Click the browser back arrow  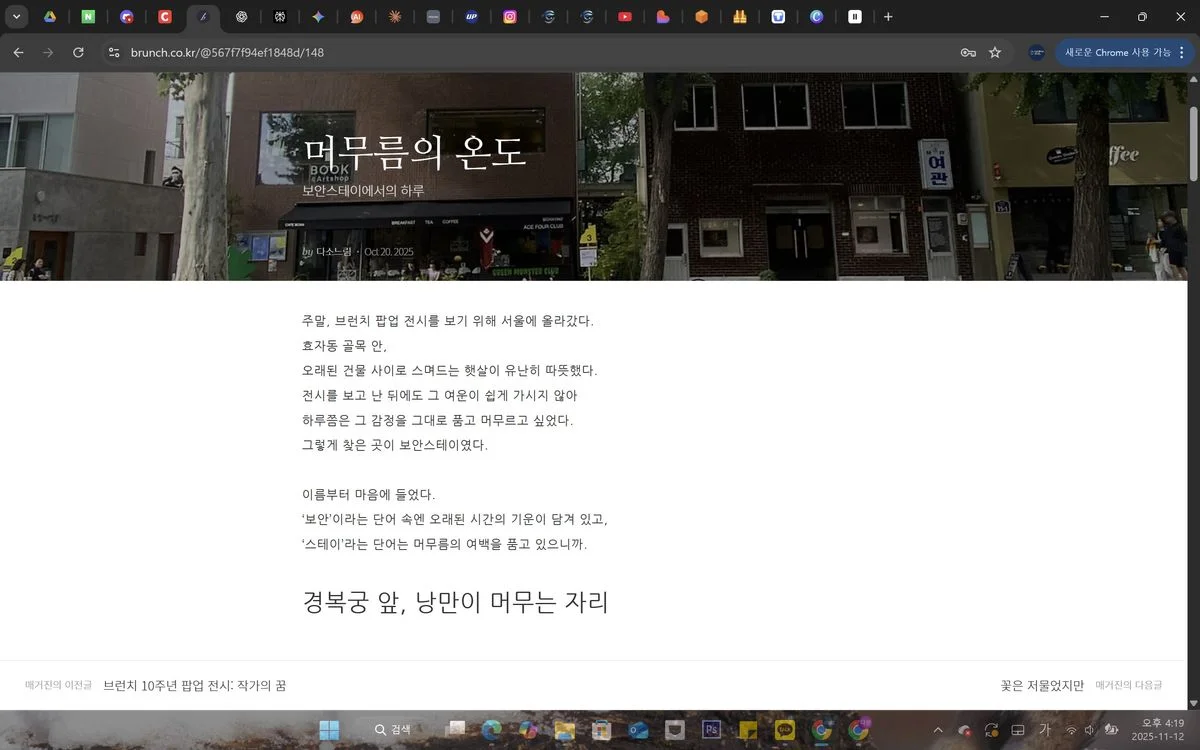[x=18, y=52]
